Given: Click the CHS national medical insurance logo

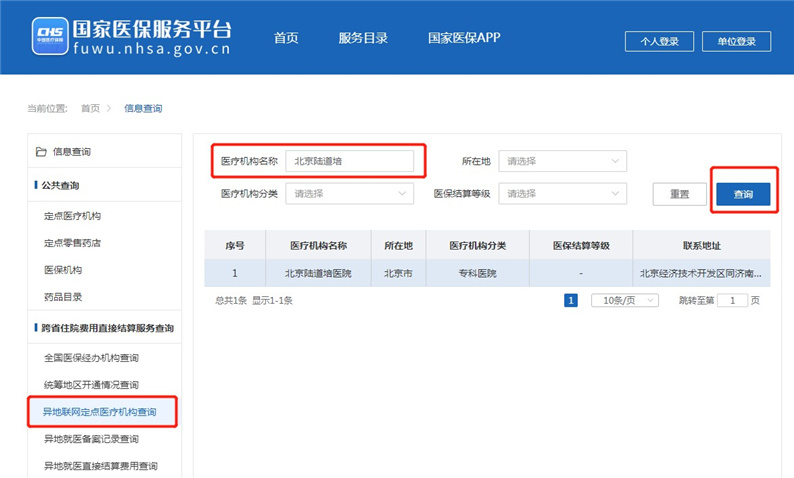Looking at the screenshot, I should (48, 37).
